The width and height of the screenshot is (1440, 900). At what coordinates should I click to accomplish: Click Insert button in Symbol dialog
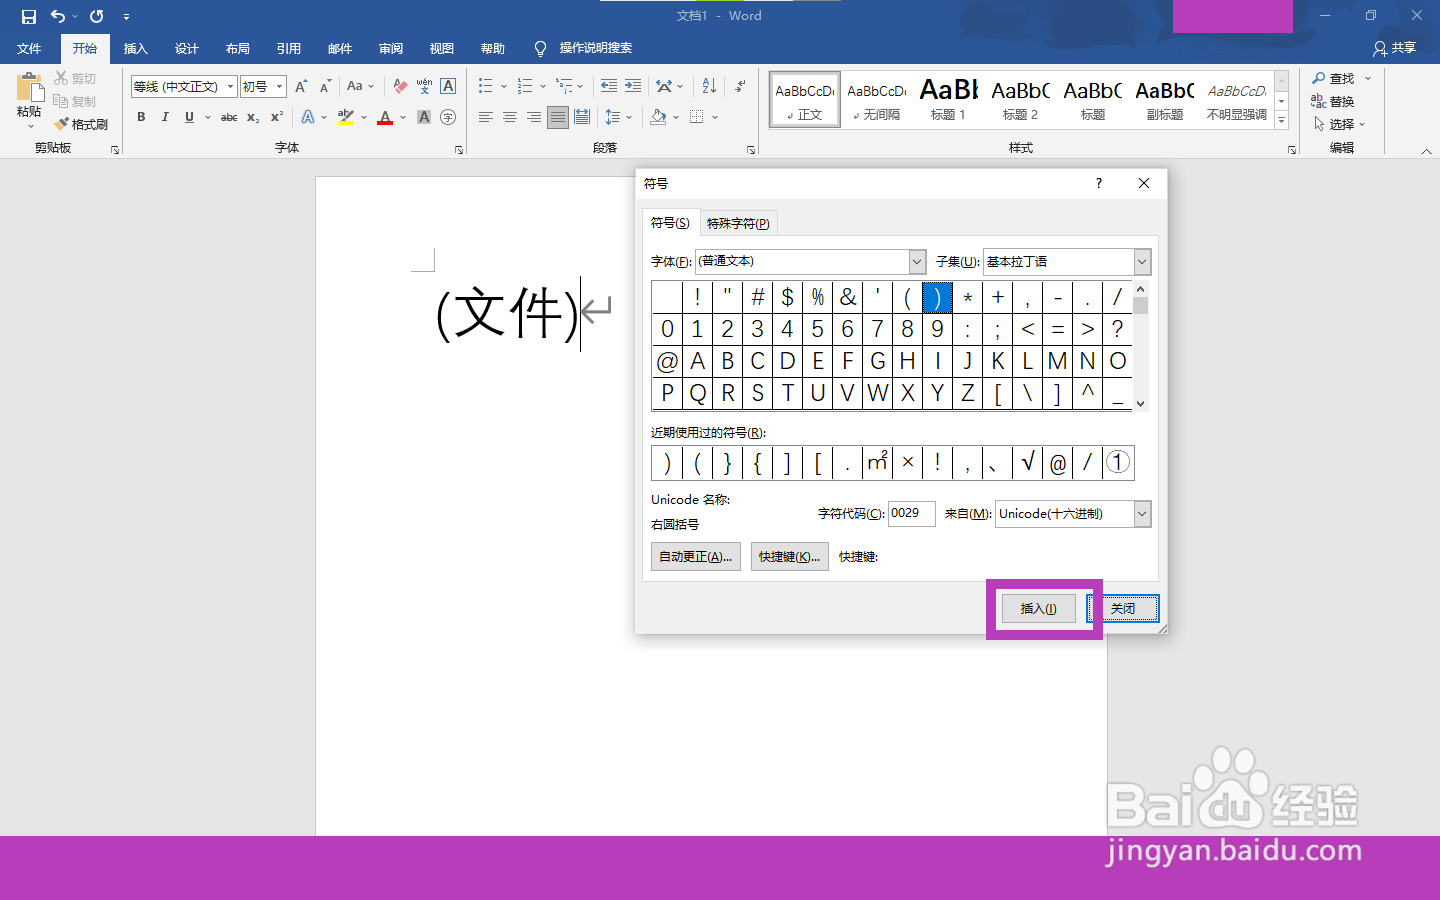click(x=1038, y=608)
